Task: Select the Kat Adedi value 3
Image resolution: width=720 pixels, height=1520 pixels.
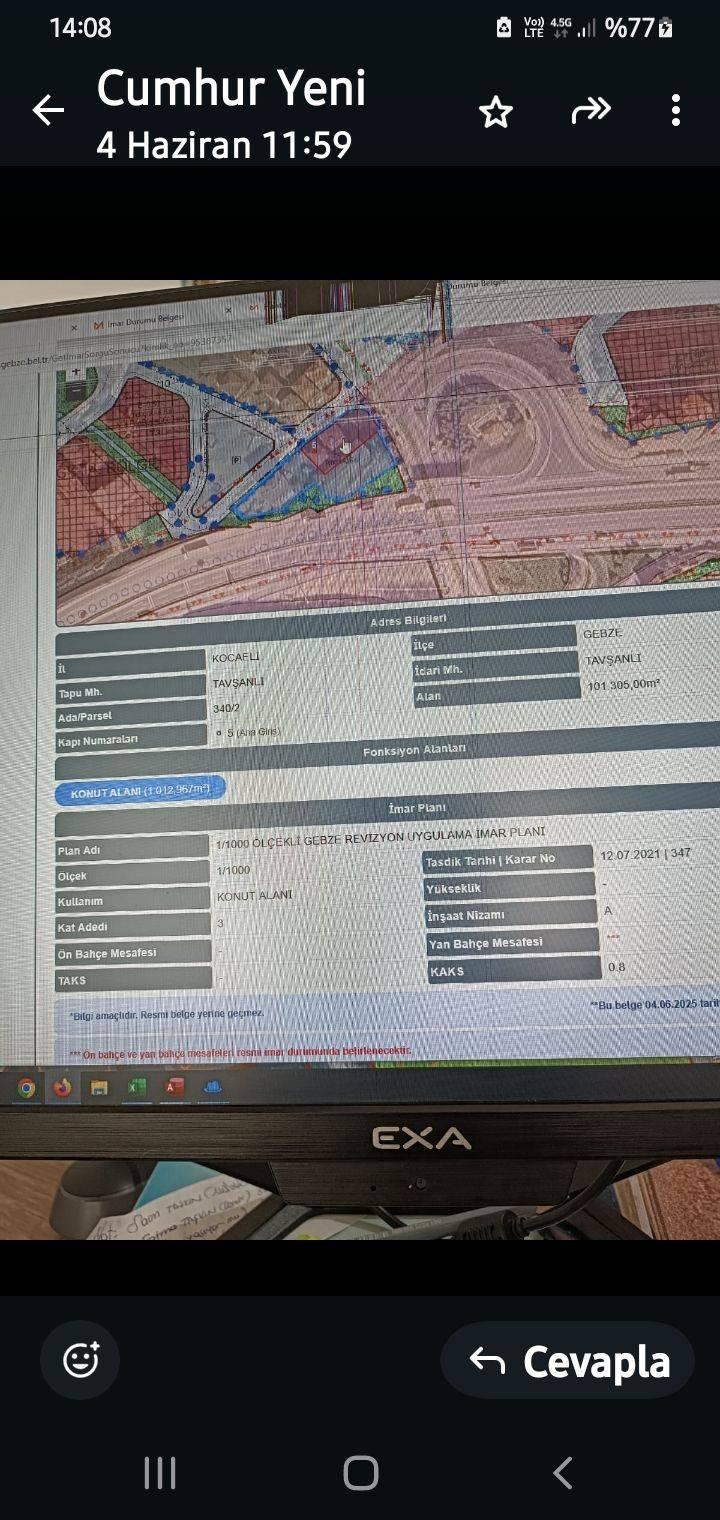Action: click(220, 923)
